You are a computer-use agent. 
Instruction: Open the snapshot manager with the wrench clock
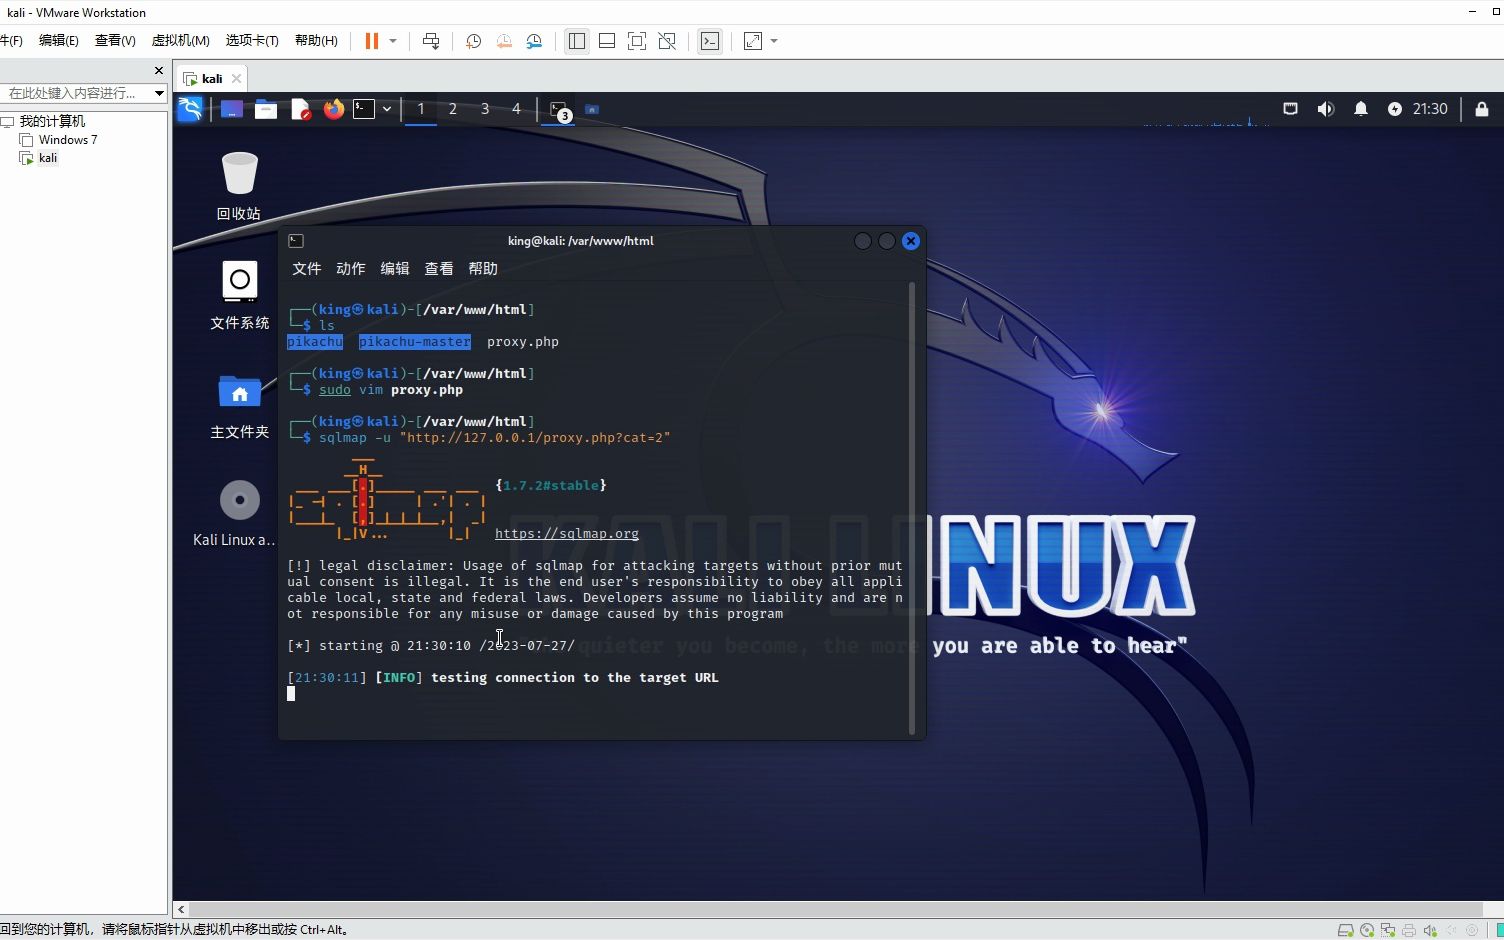point(534,41)
